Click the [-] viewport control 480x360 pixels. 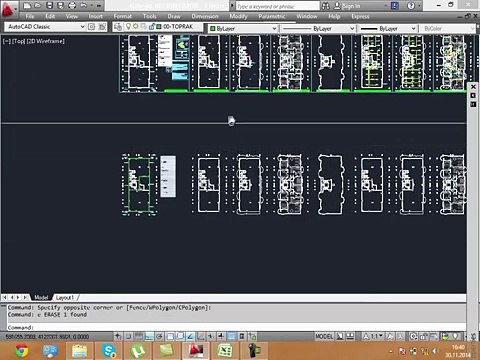tap(7, 41)
